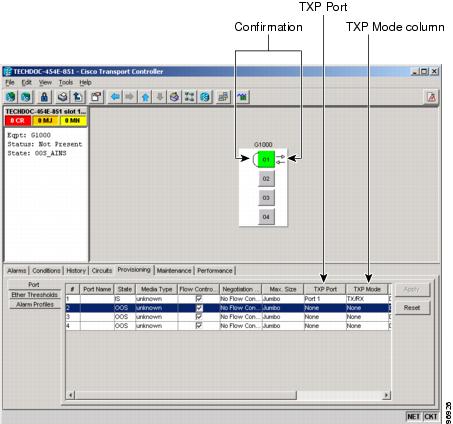Click the second globe icon in toolbar
The image size is (453, 424).
tap(26, 97)
